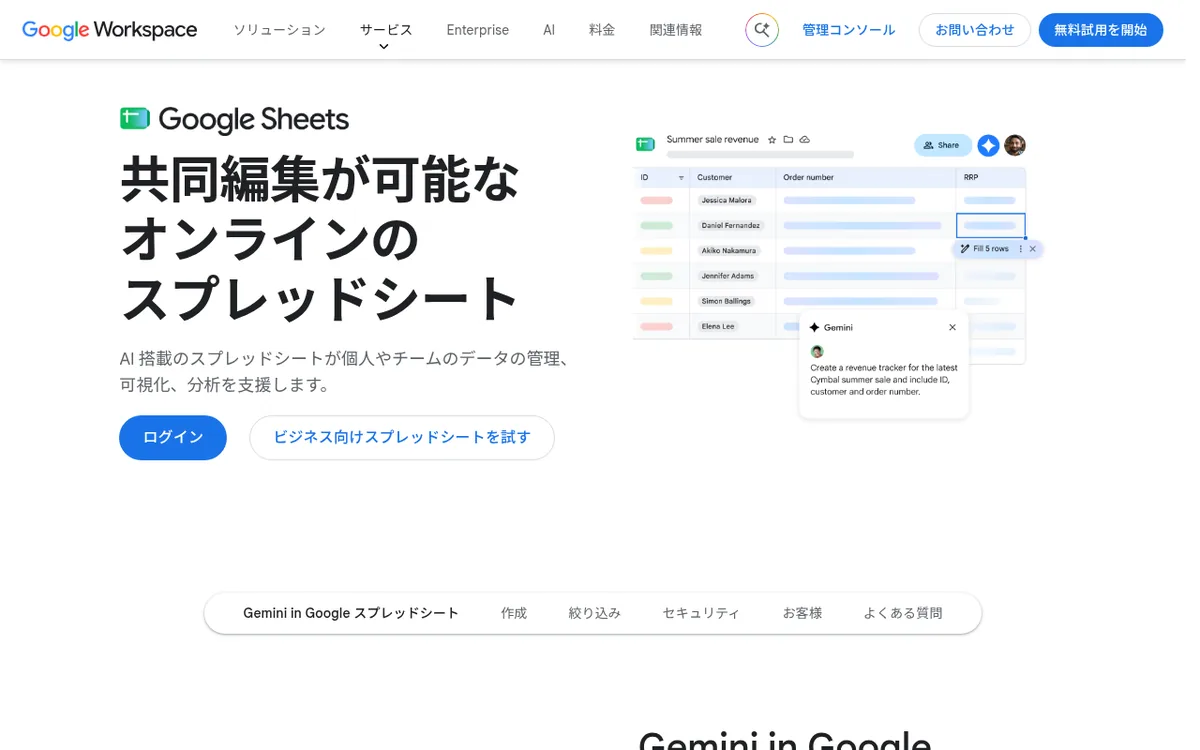Go to the AI navigation item
This screenshot has height=750, width=1200.
coord(549,30)
